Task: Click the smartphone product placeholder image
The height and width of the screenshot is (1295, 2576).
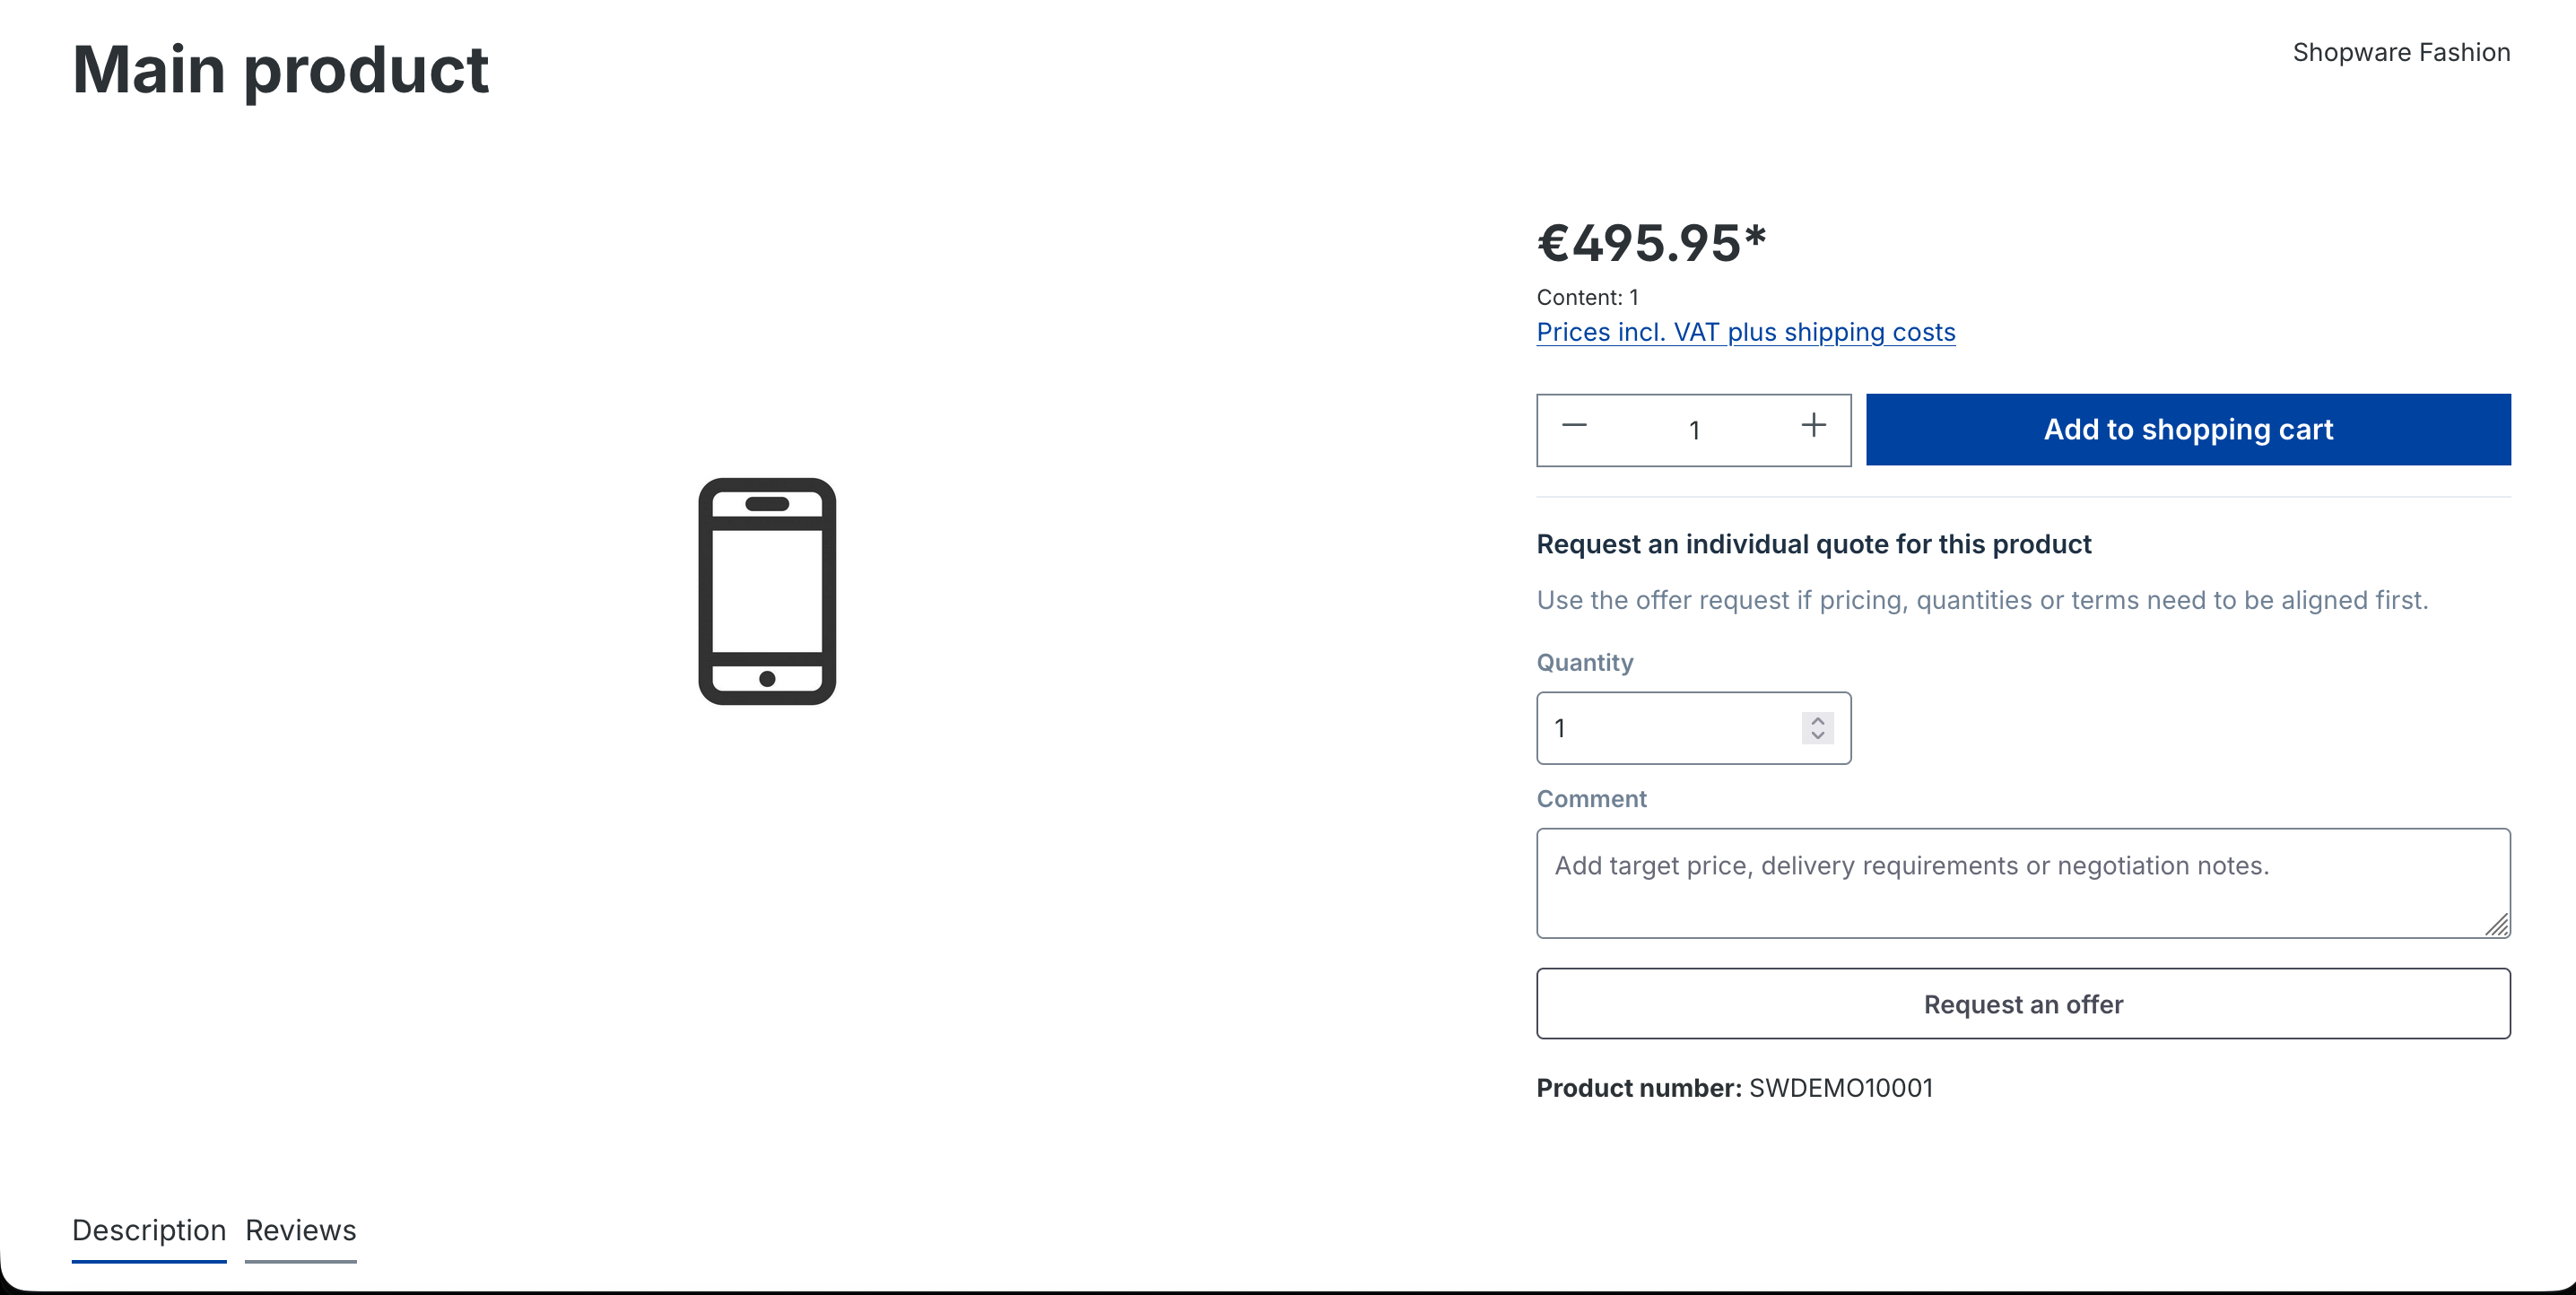Action: pyautogui.click(x=767, y=591)
